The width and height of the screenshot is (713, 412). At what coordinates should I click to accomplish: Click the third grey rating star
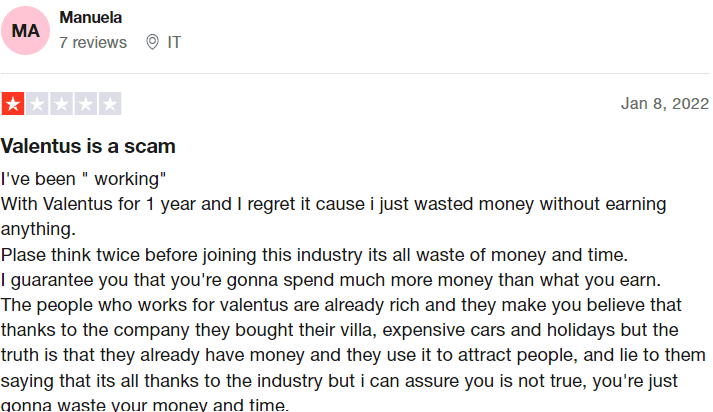[61, 104]
